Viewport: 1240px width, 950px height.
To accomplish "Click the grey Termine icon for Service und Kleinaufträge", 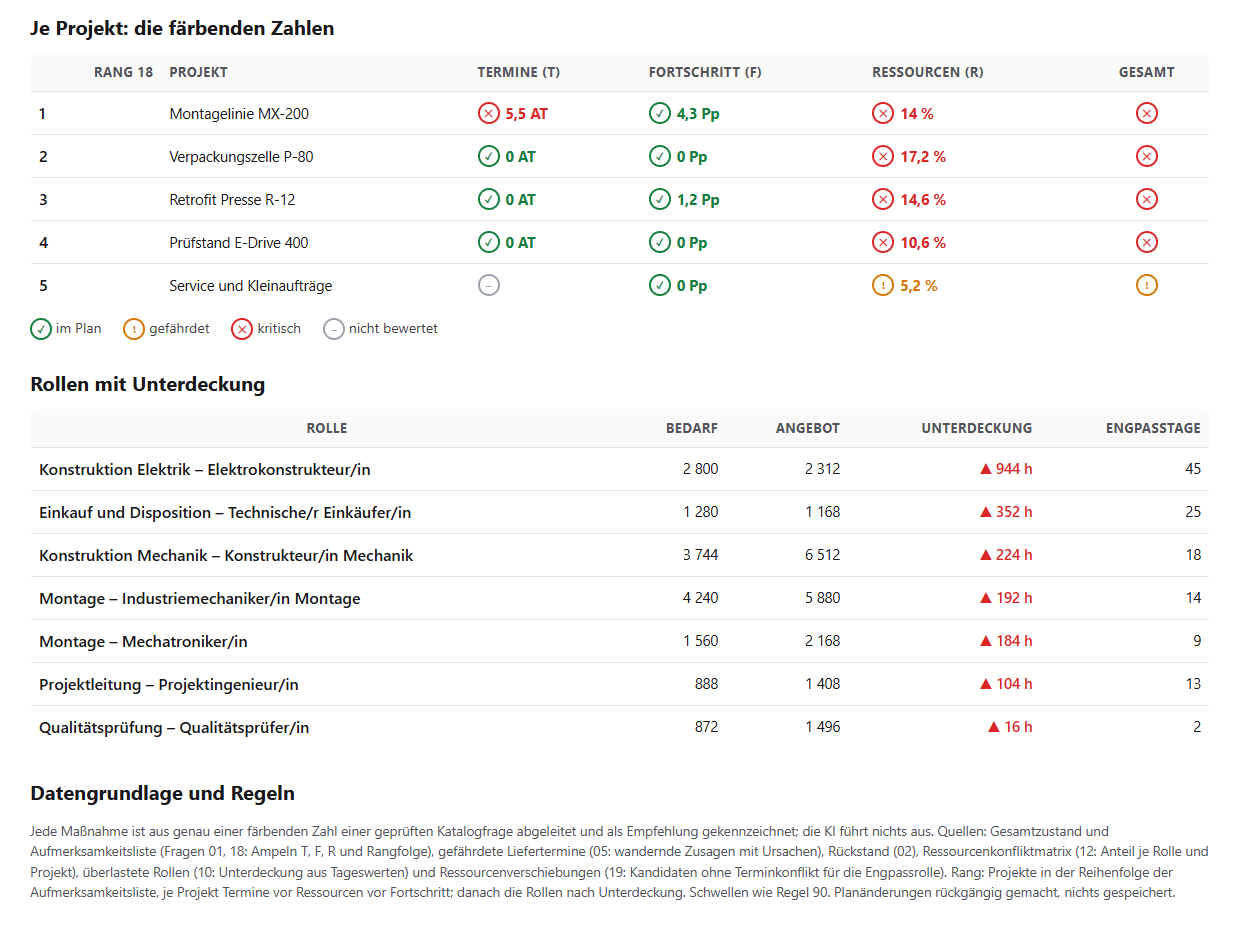I will point(489,285).
